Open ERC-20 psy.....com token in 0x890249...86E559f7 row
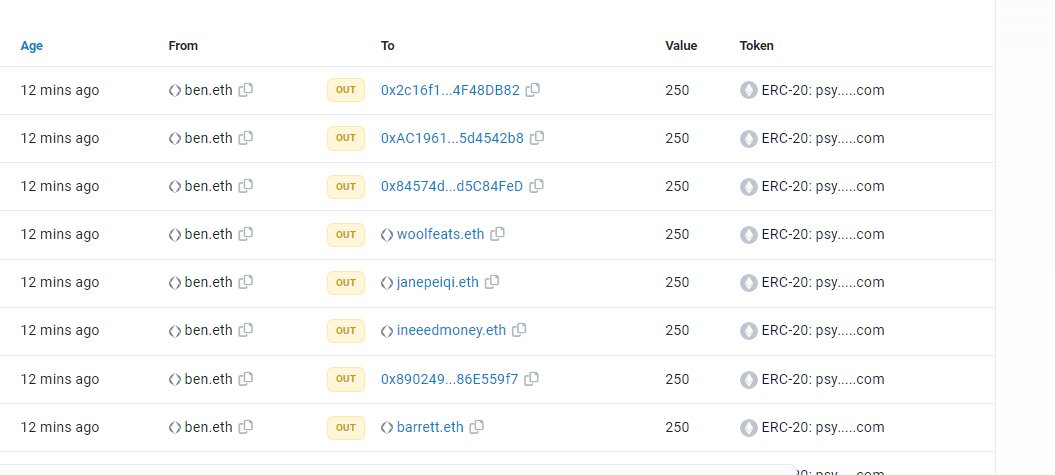Viewport: 1055px width, 475px height. coord(823,379)
